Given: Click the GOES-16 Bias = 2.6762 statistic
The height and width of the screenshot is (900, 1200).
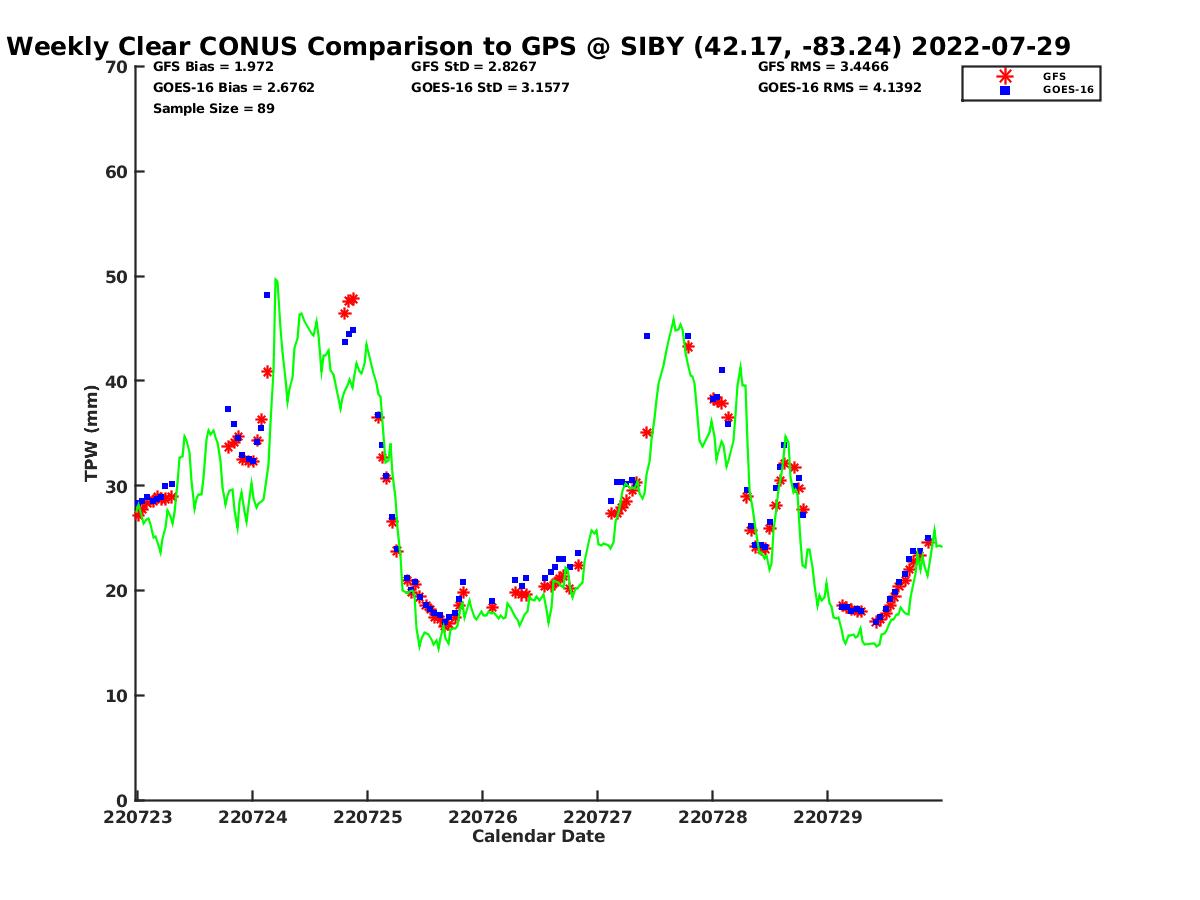Looking at the screenshot, I should (233, 88).
